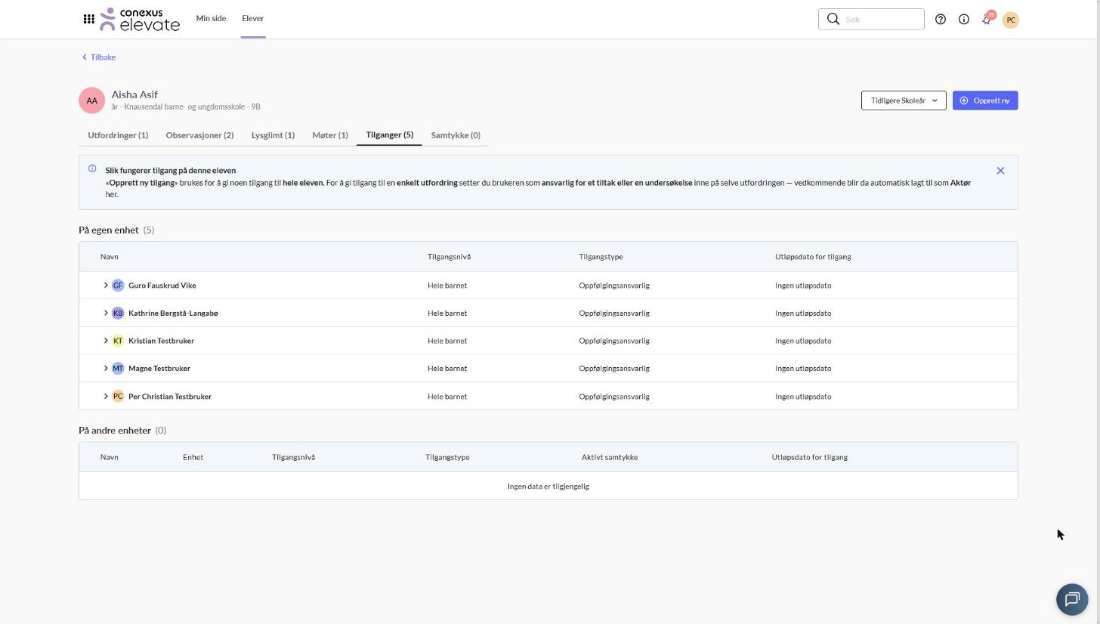This screenshot has width=1100, height=624.
Task: Click Magne Testbruker's MT avatar
Action: click(x=118, y=369)
